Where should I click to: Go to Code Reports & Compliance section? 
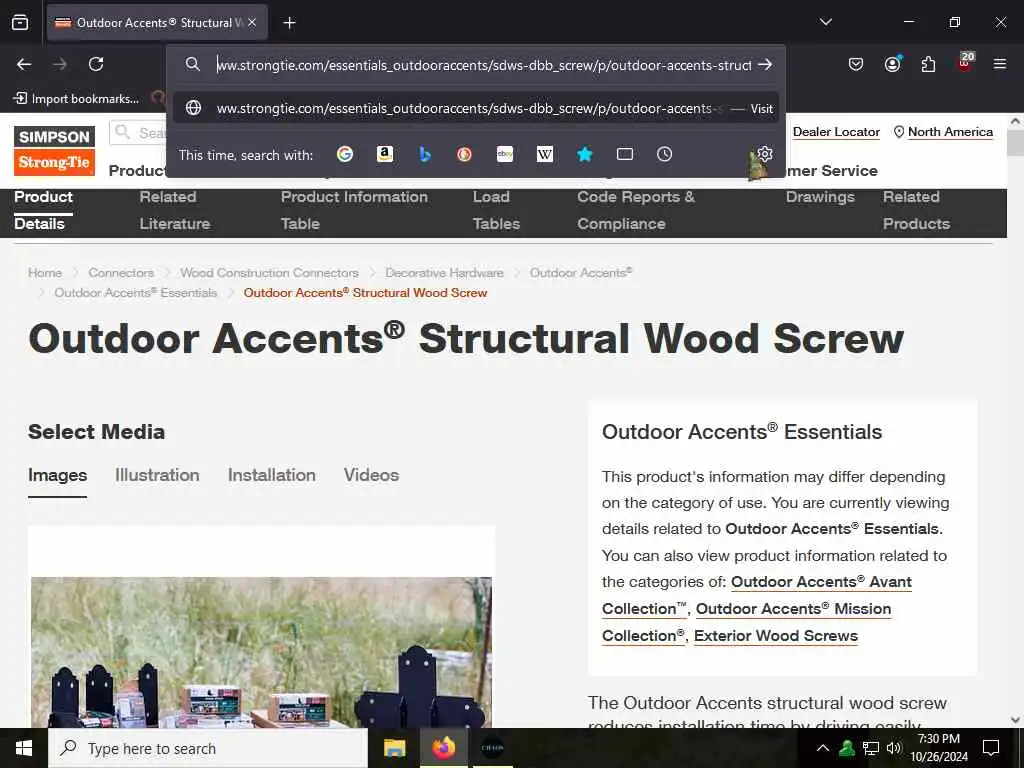click(636, 210)
